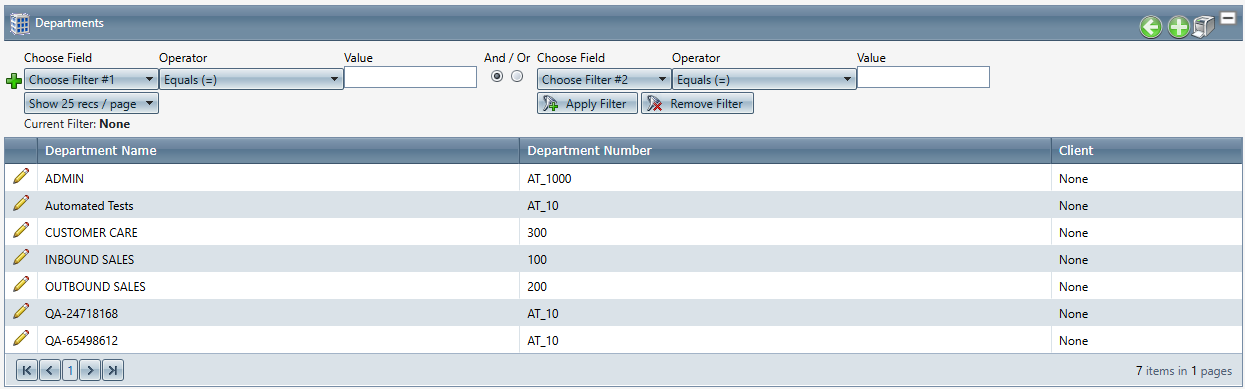Viewport: 1245px width, 389px height.
Task: Go to first page in pager
Action: (x=27, y=371)
